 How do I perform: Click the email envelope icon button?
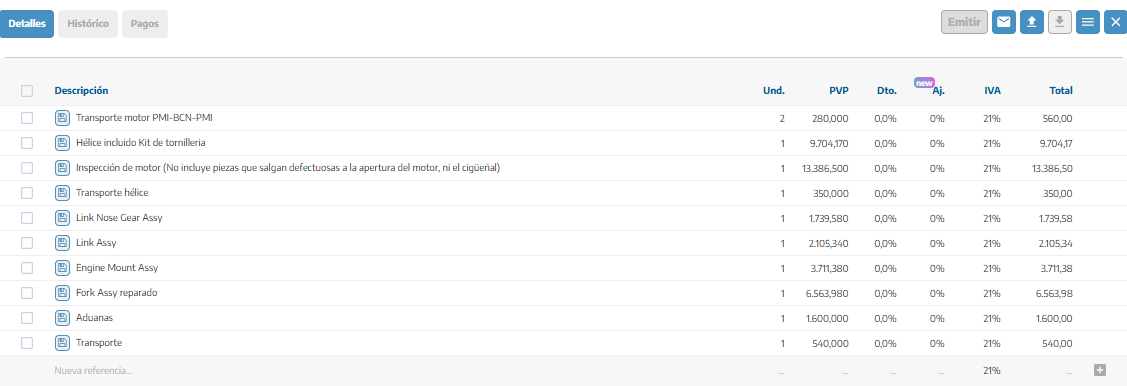pos(1003,22)
